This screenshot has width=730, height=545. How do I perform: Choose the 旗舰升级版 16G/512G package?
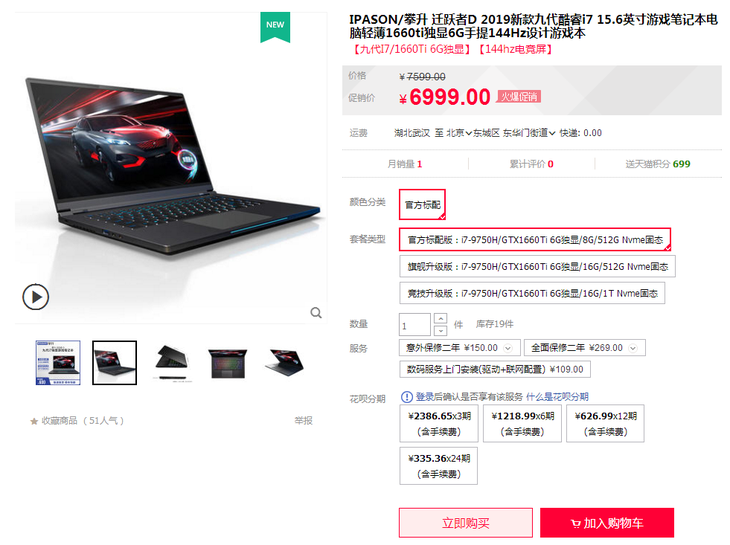(x=537, y=267)
